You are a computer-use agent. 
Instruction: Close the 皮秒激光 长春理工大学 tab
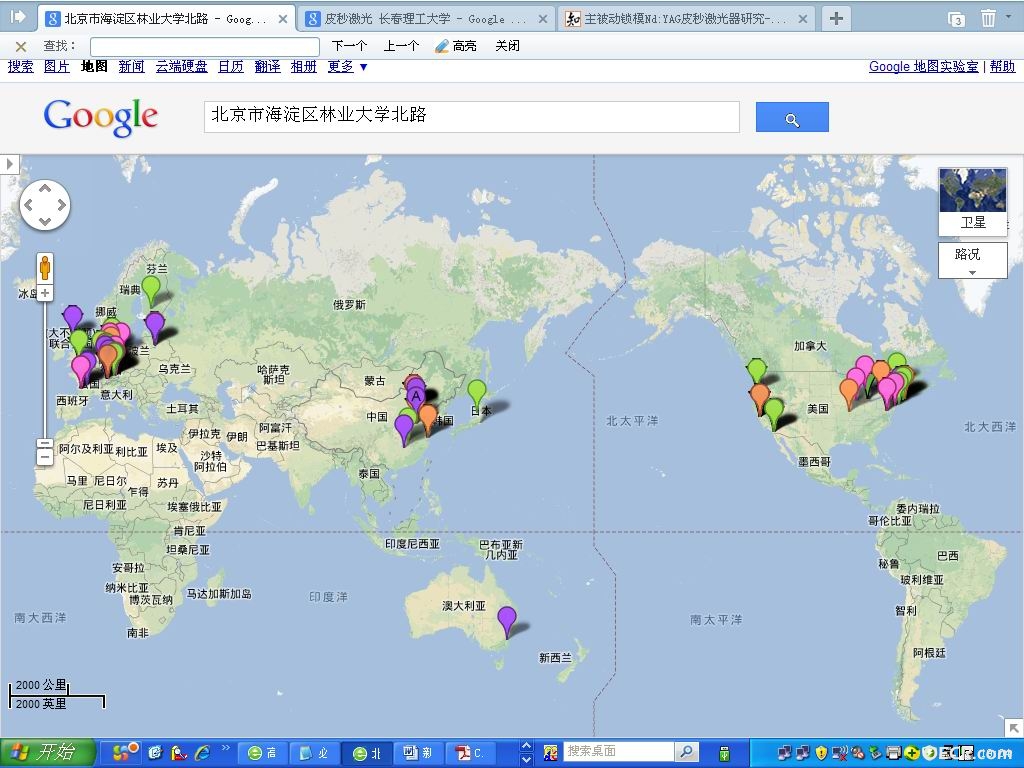pos(542,19)
